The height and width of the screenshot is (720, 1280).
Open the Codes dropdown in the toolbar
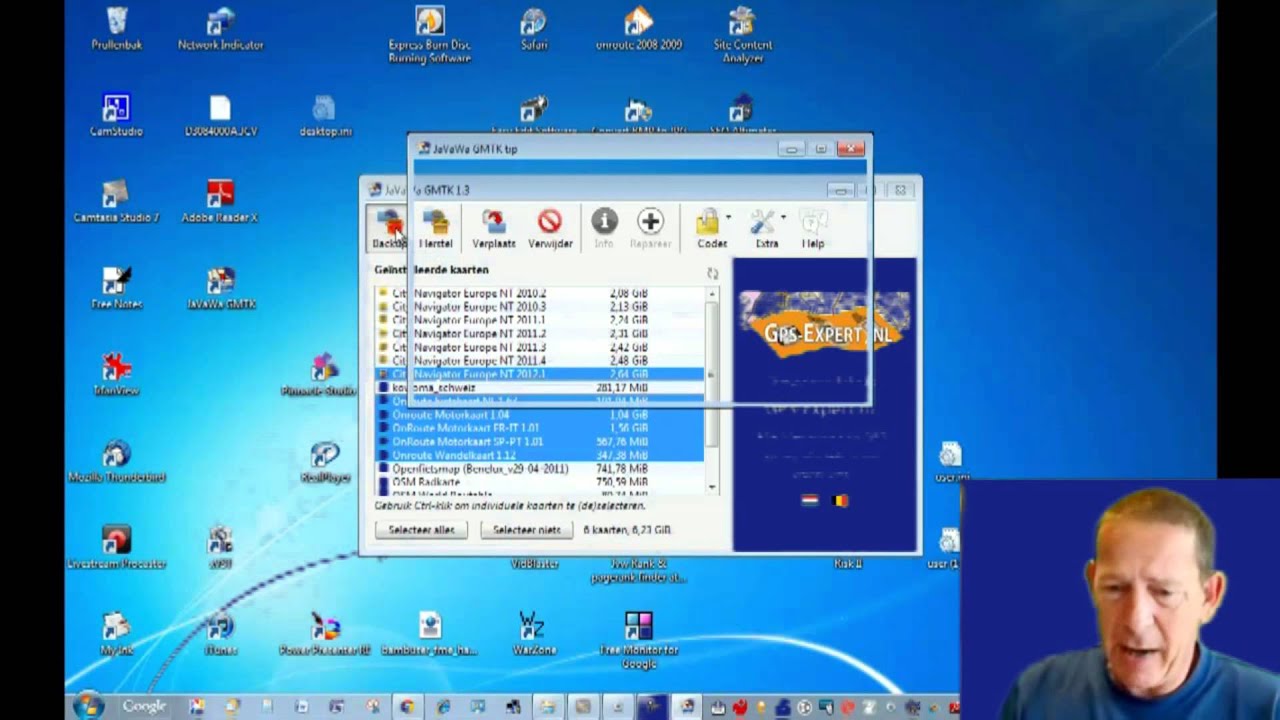pyautogui.click(x=713, y=228)
